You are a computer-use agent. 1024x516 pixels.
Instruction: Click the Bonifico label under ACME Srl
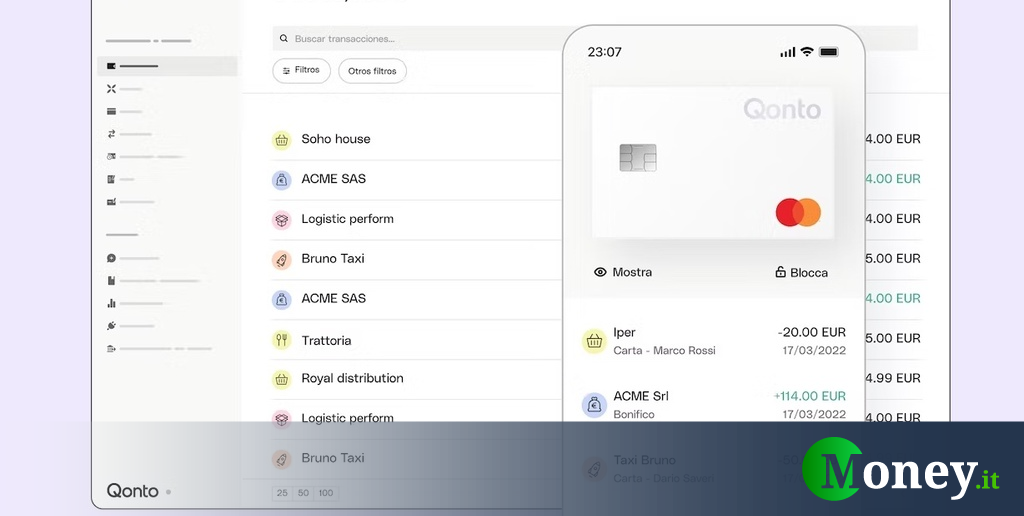click(633, 415)
